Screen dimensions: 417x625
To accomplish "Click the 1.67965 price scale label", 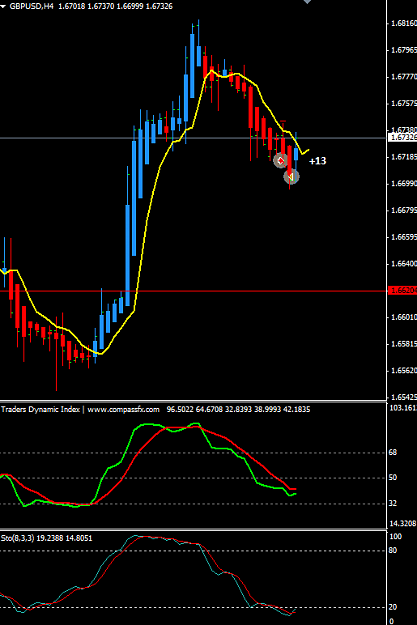I will (x=404, y=50).
